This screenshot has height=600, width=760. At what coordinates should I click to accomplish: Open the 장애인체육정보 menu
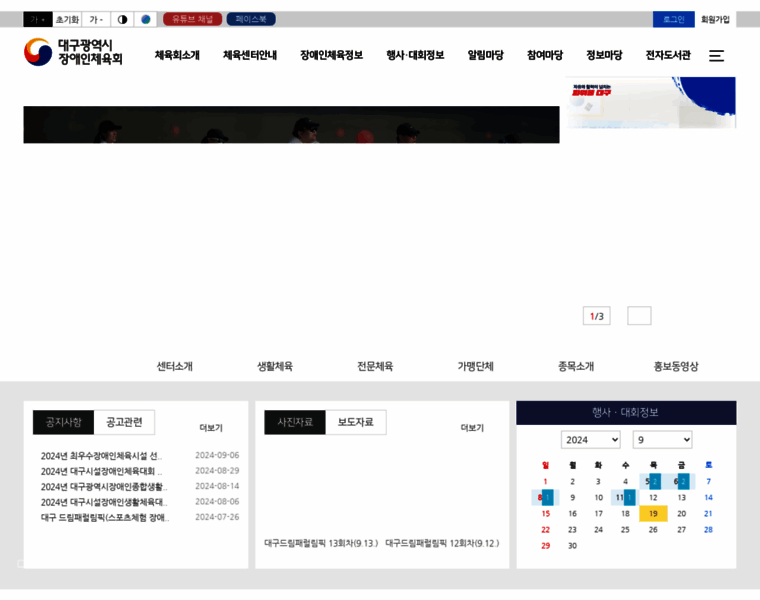click(332, 55)
